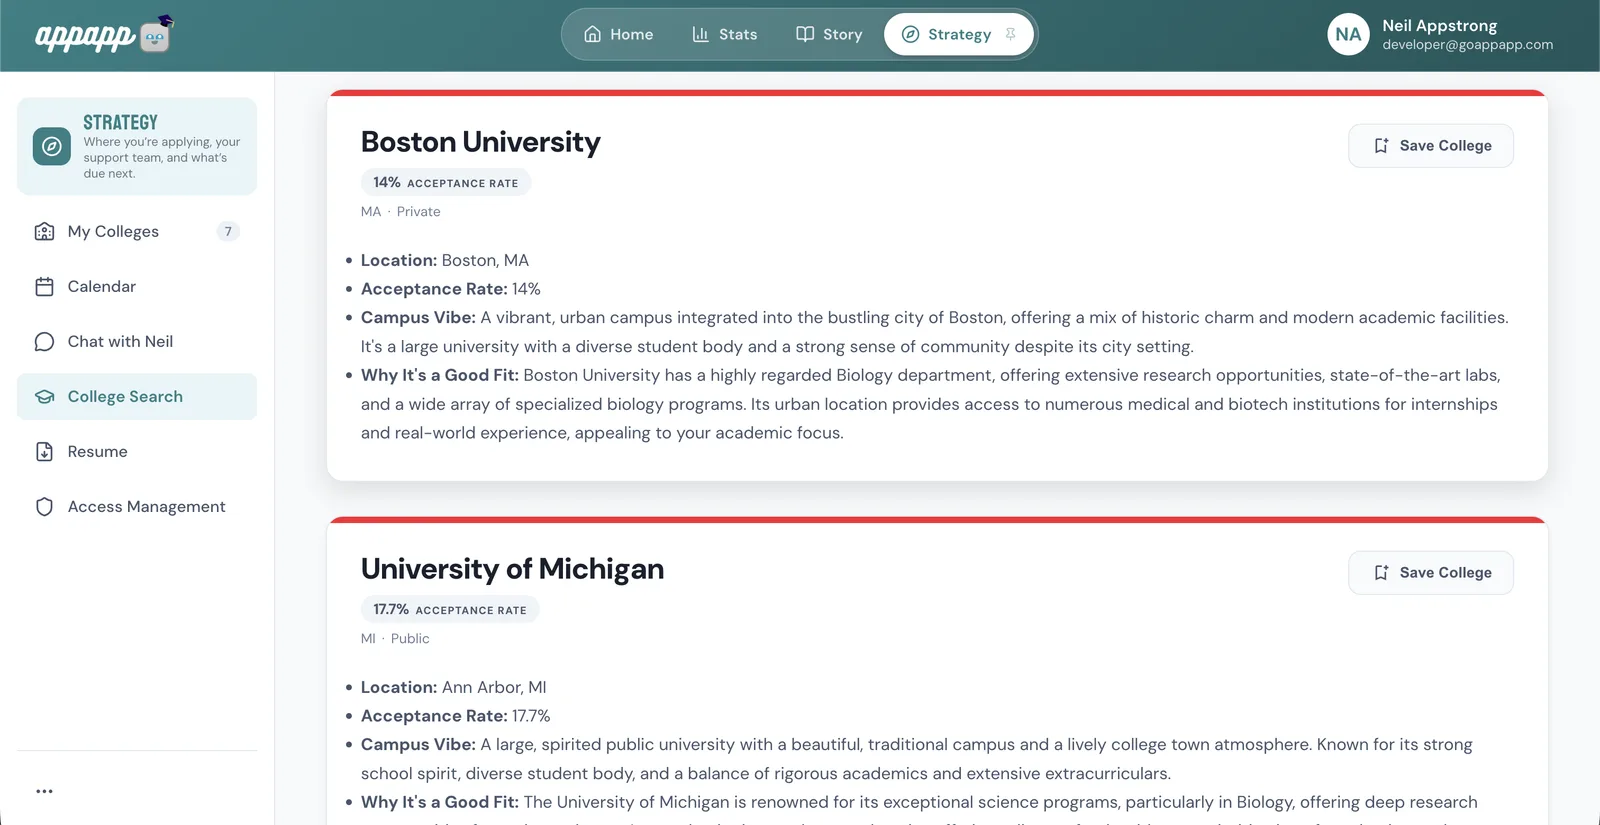Open Resume in sidebar
The image size is (1600, 825).
point(137,451)
